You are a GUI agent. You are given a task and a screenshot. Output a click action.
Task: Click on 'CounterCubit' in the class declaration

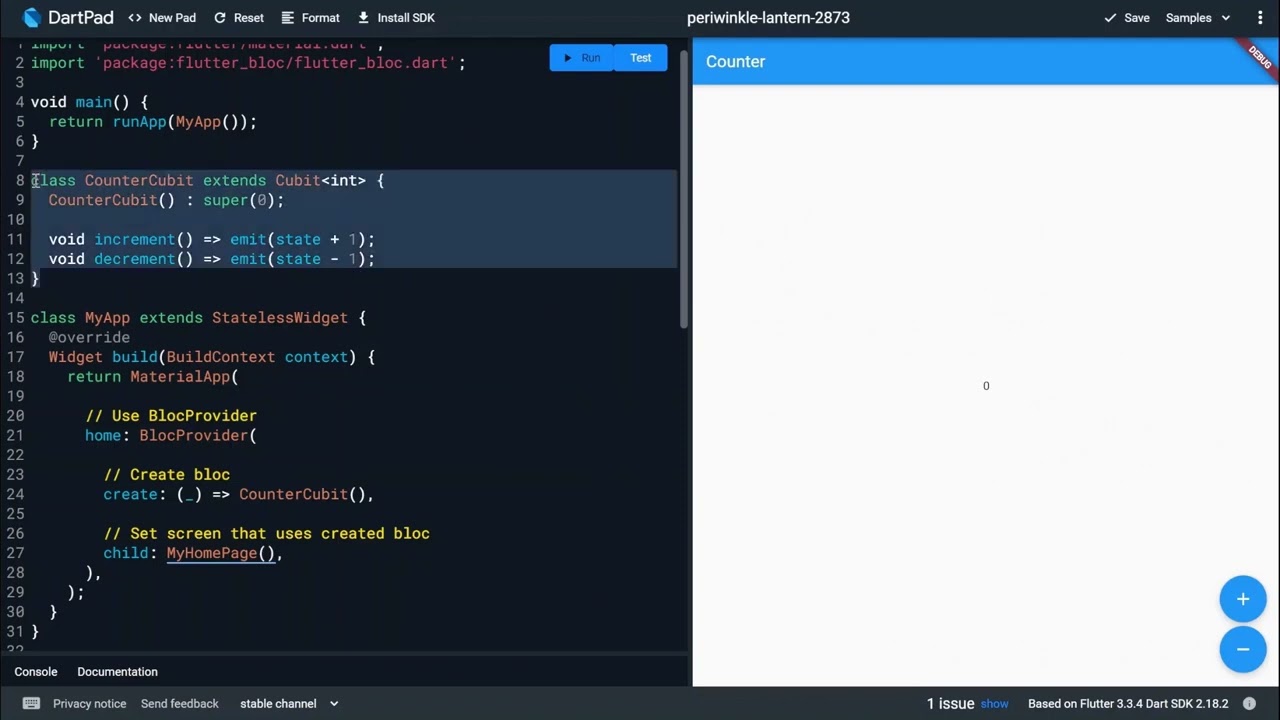click(x=139, y=180)
